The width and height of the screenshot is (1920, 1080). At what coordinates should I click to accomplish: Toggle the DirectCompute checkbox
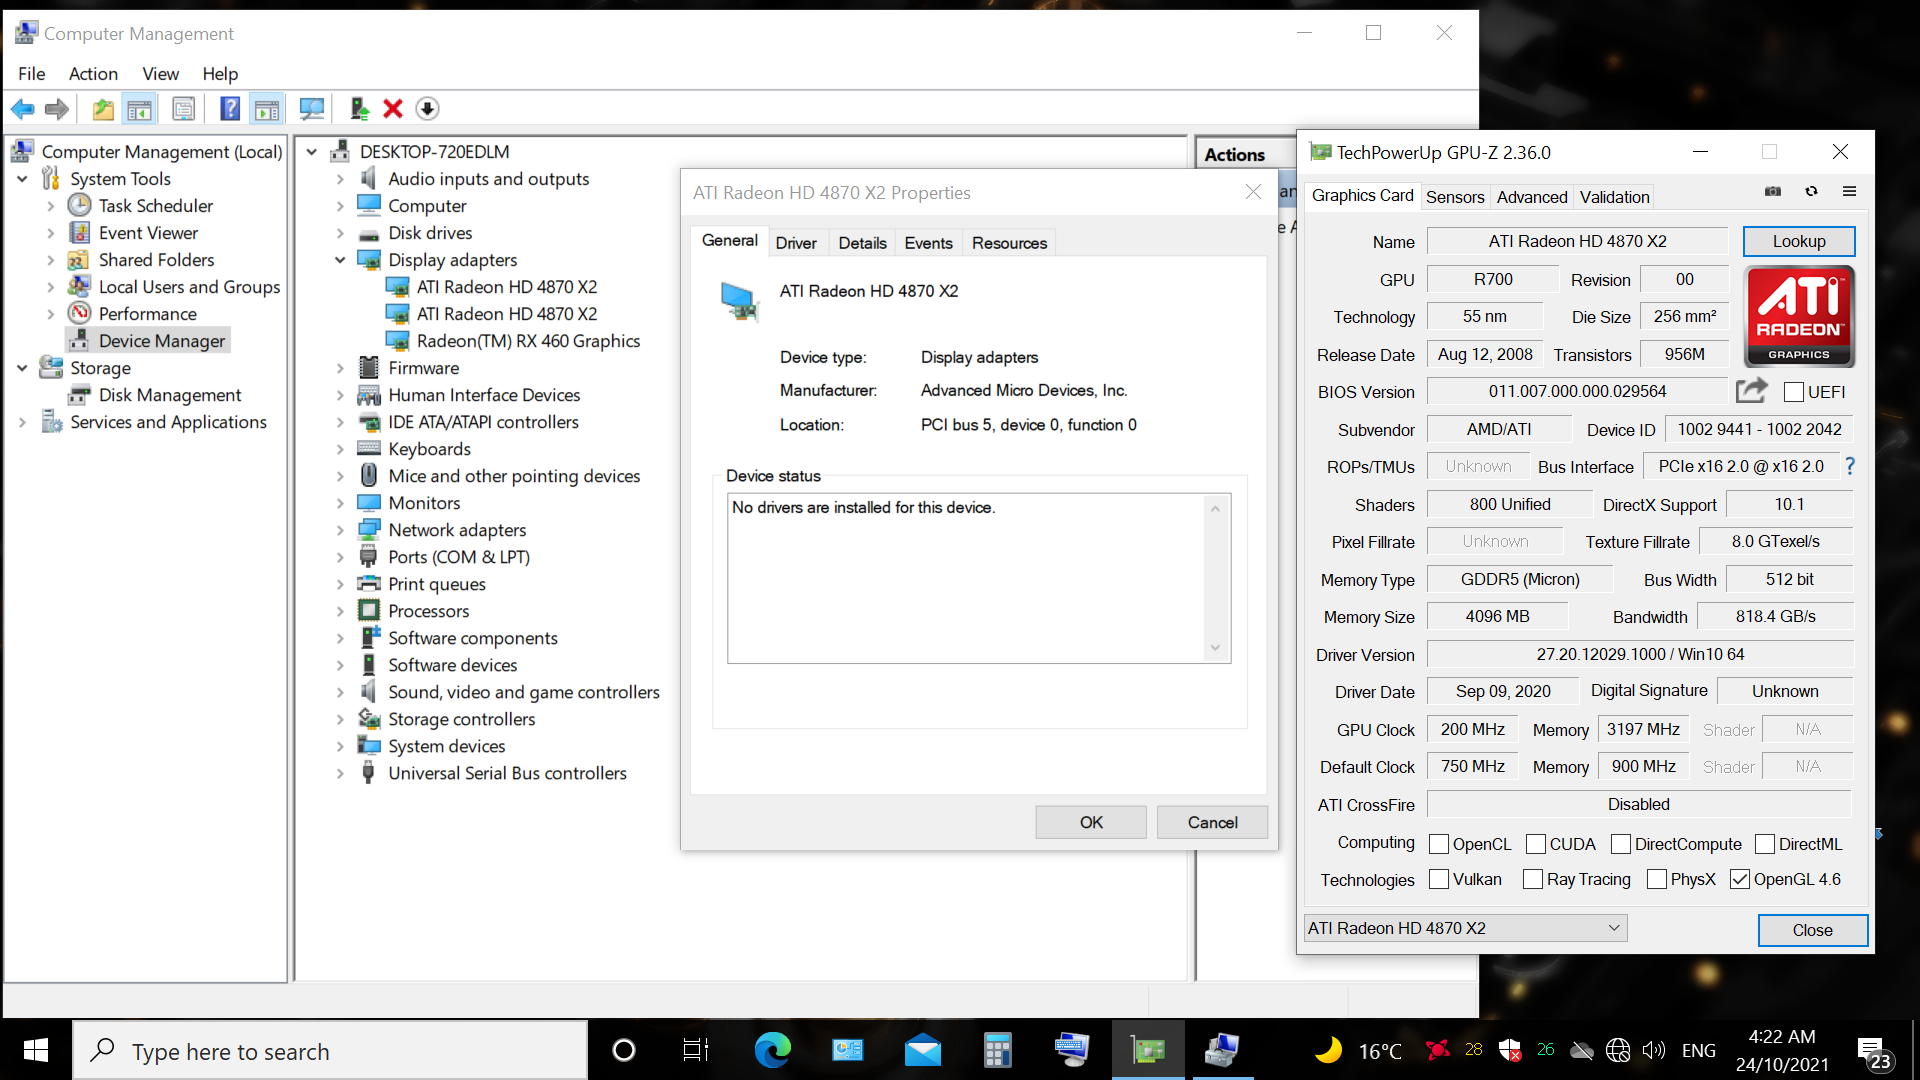pos(1621,844)
